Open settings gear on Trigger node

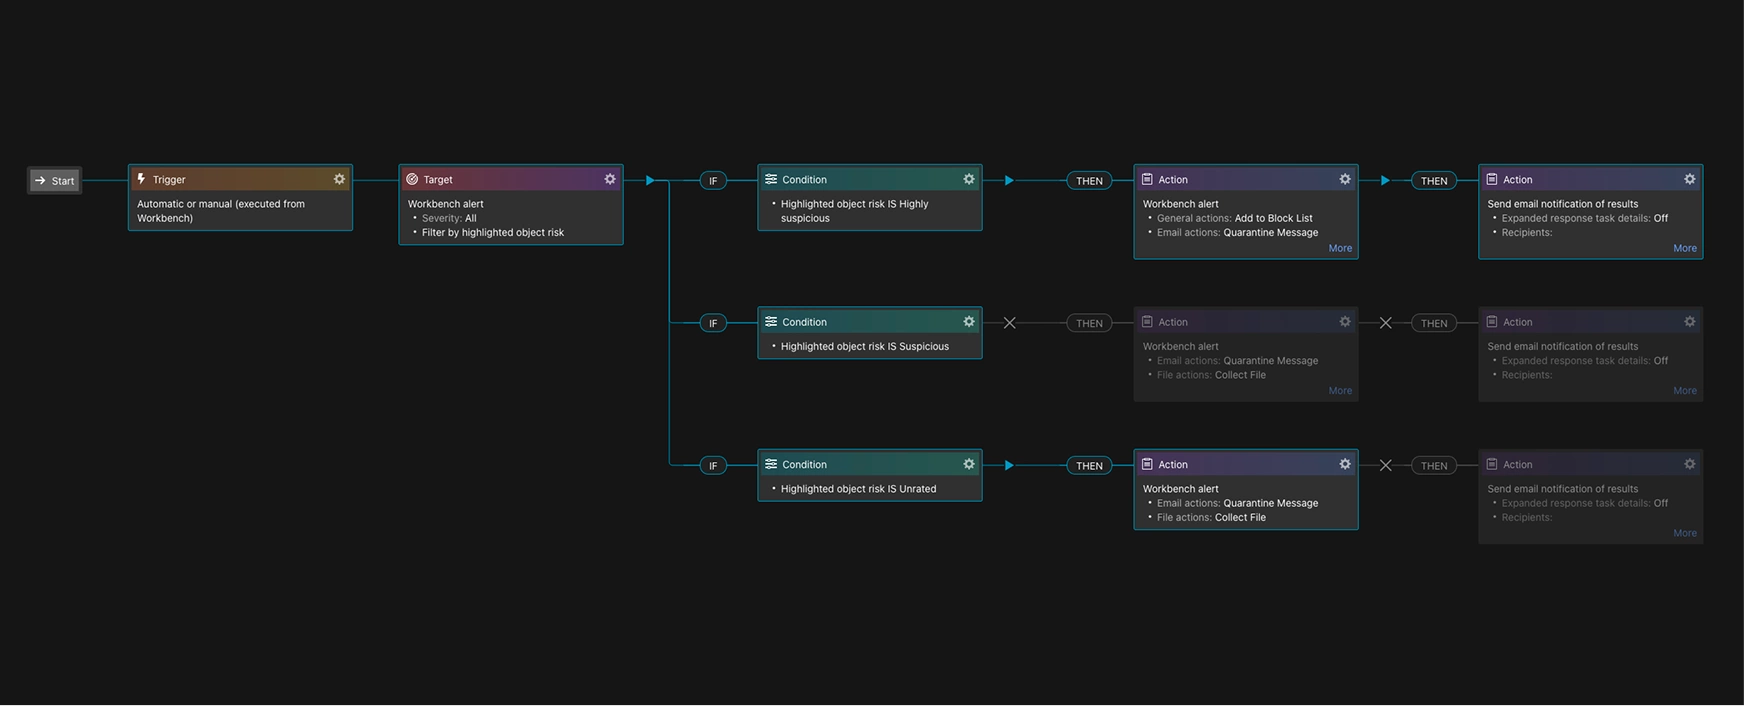pyautogui.click(x=339, y=179)
